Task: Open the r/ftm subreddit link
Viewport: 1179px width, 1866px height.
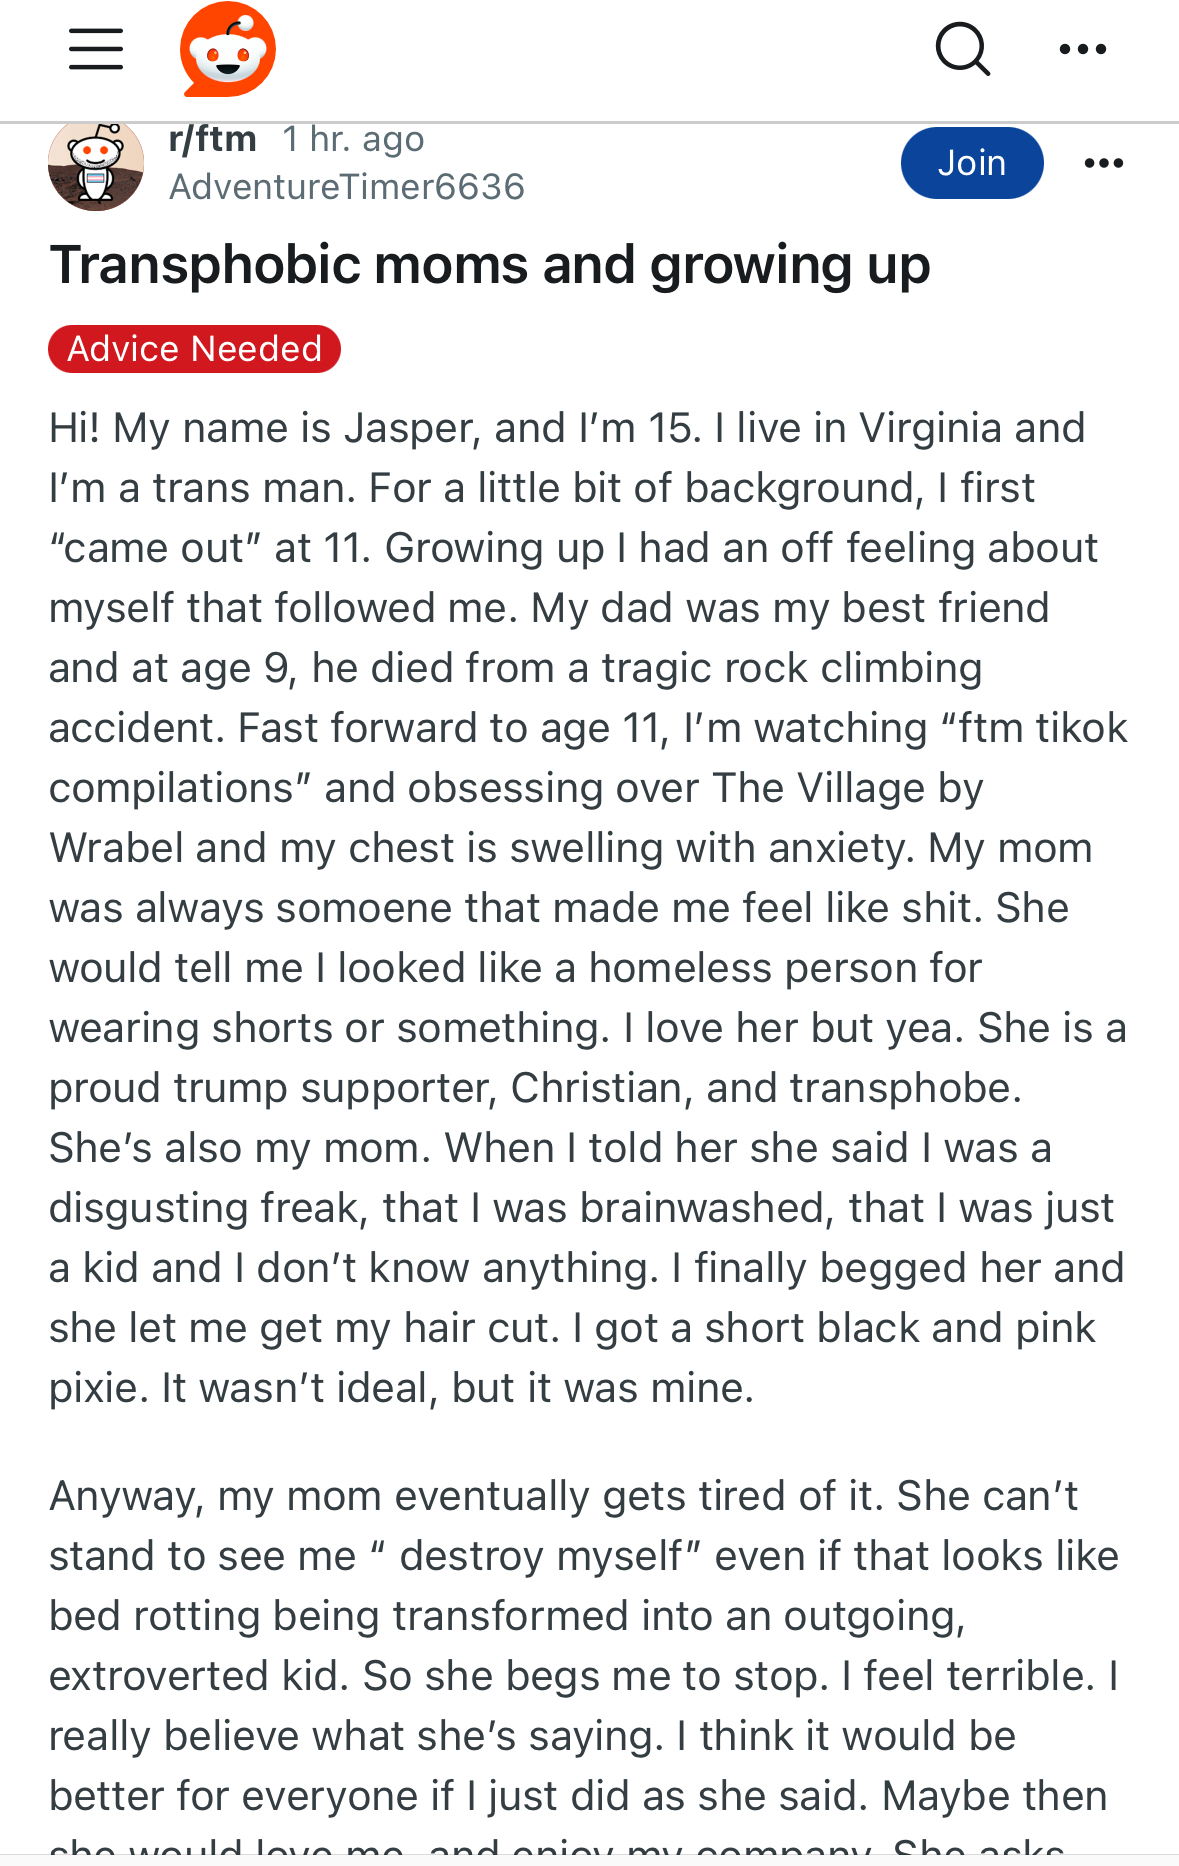Action: [213, 139]
